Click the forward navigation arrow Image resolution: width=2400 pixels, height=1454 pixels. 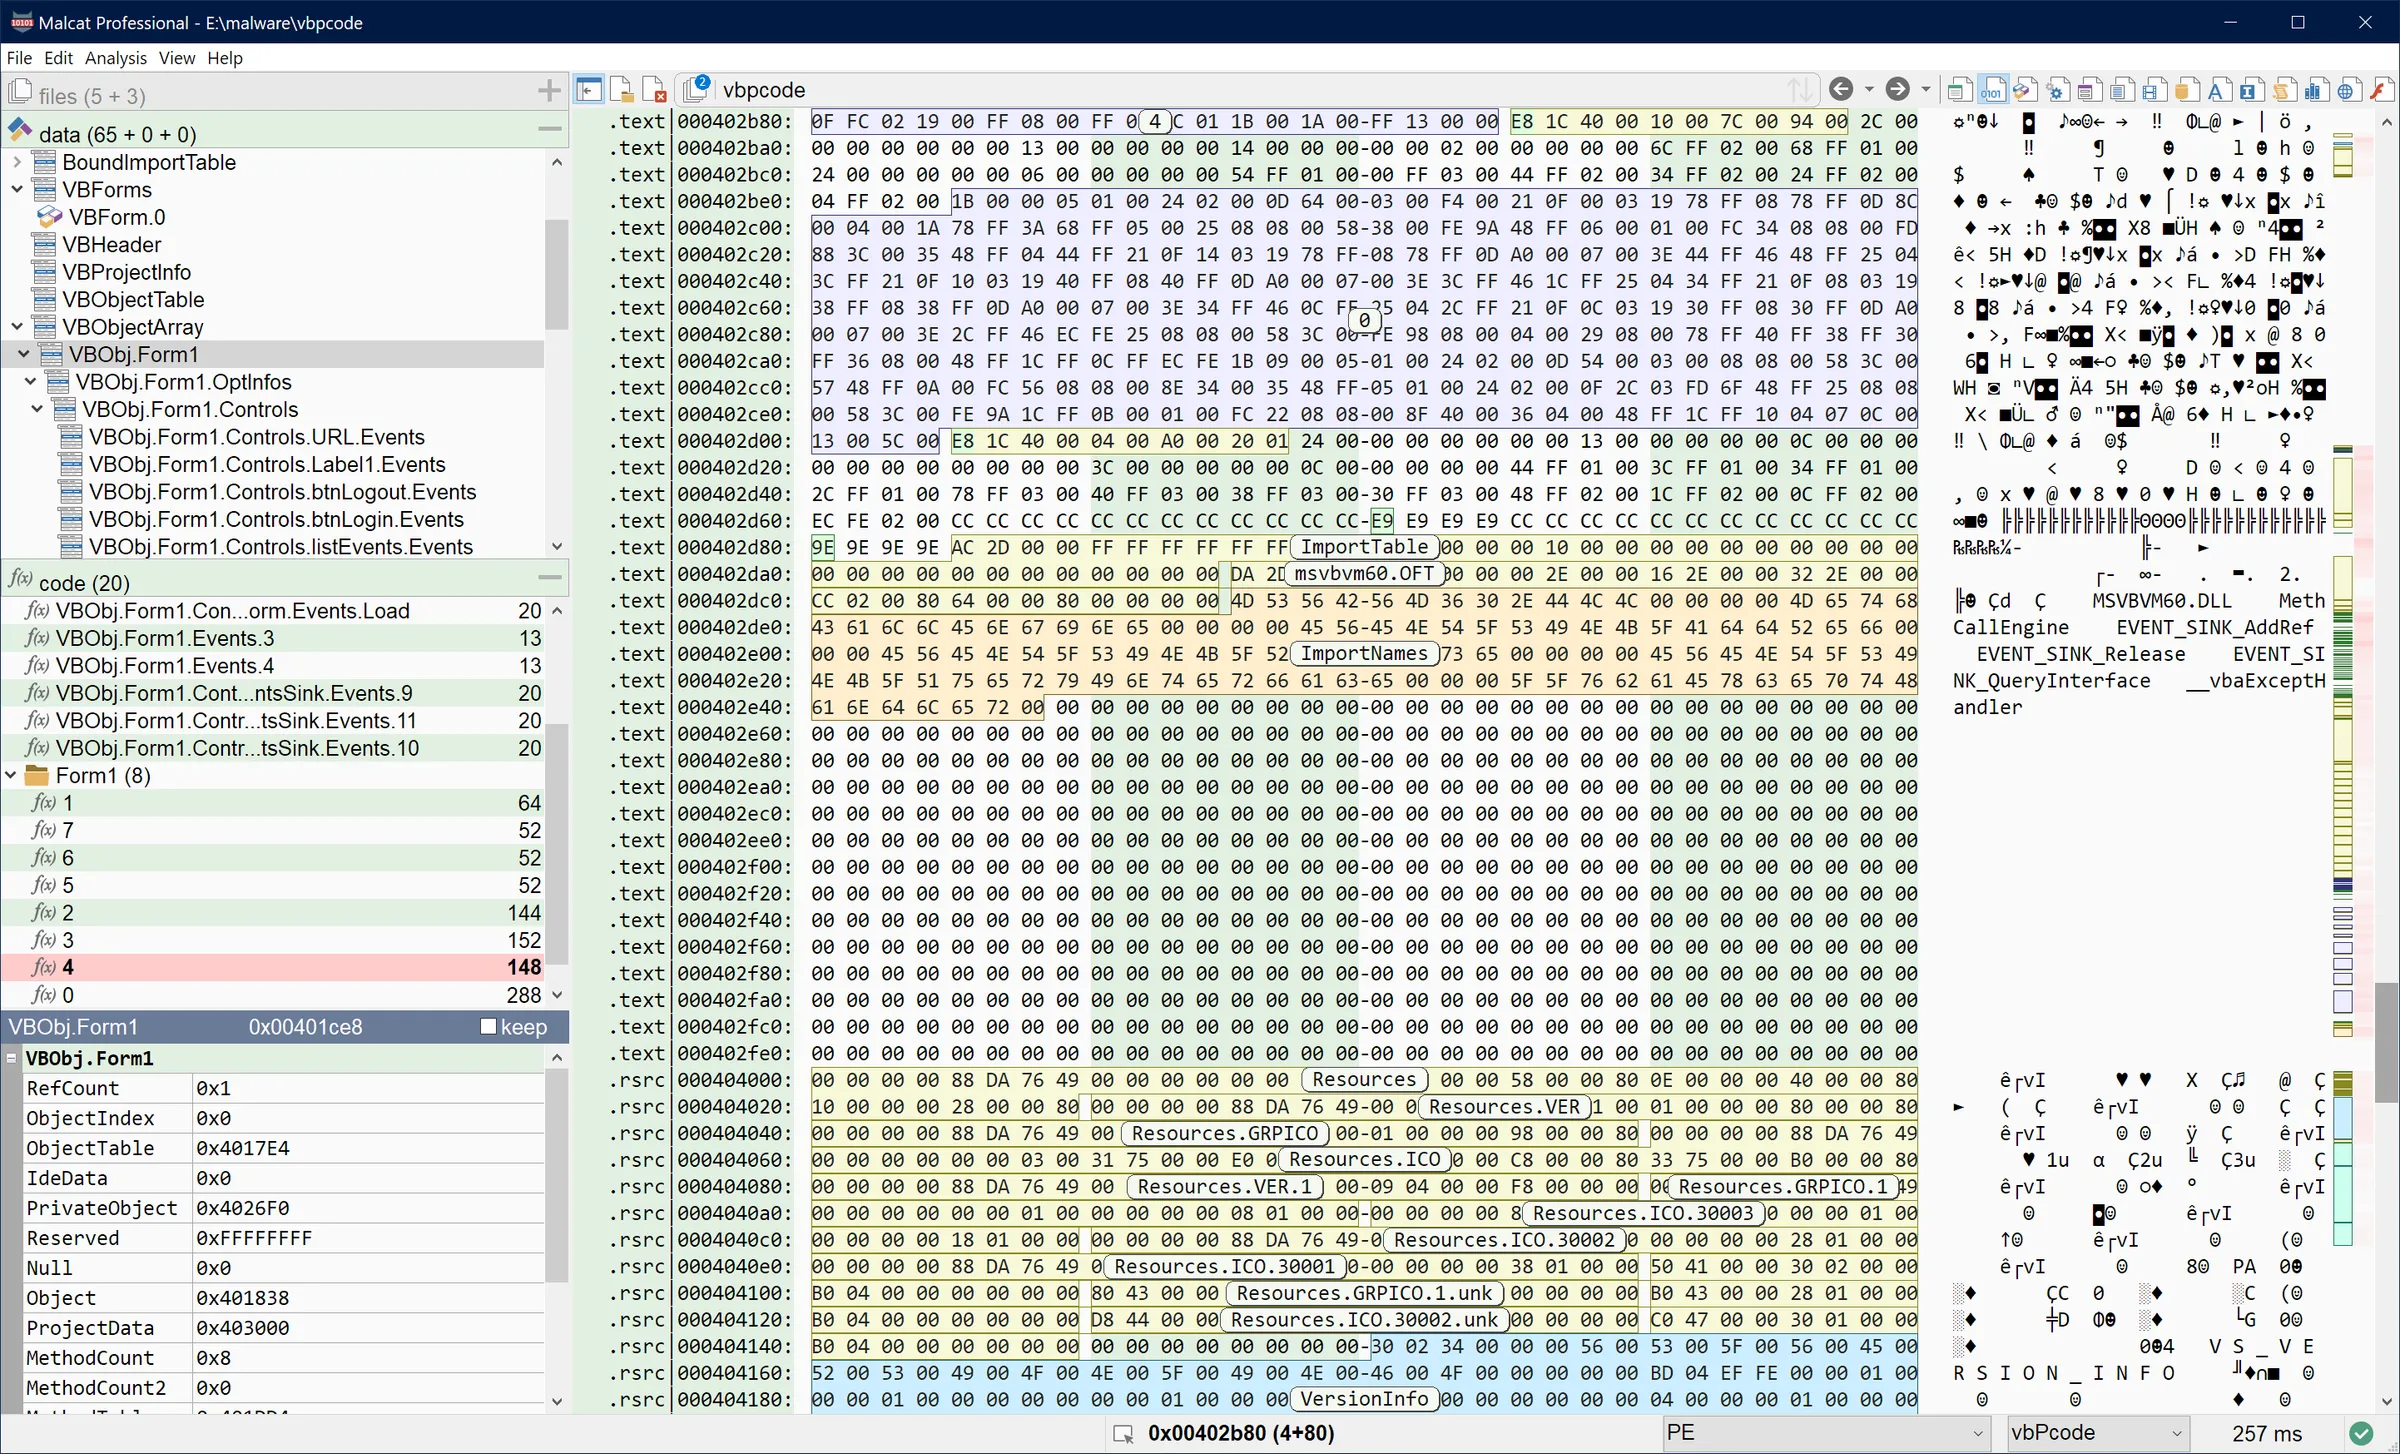(x=1898, y=89)
